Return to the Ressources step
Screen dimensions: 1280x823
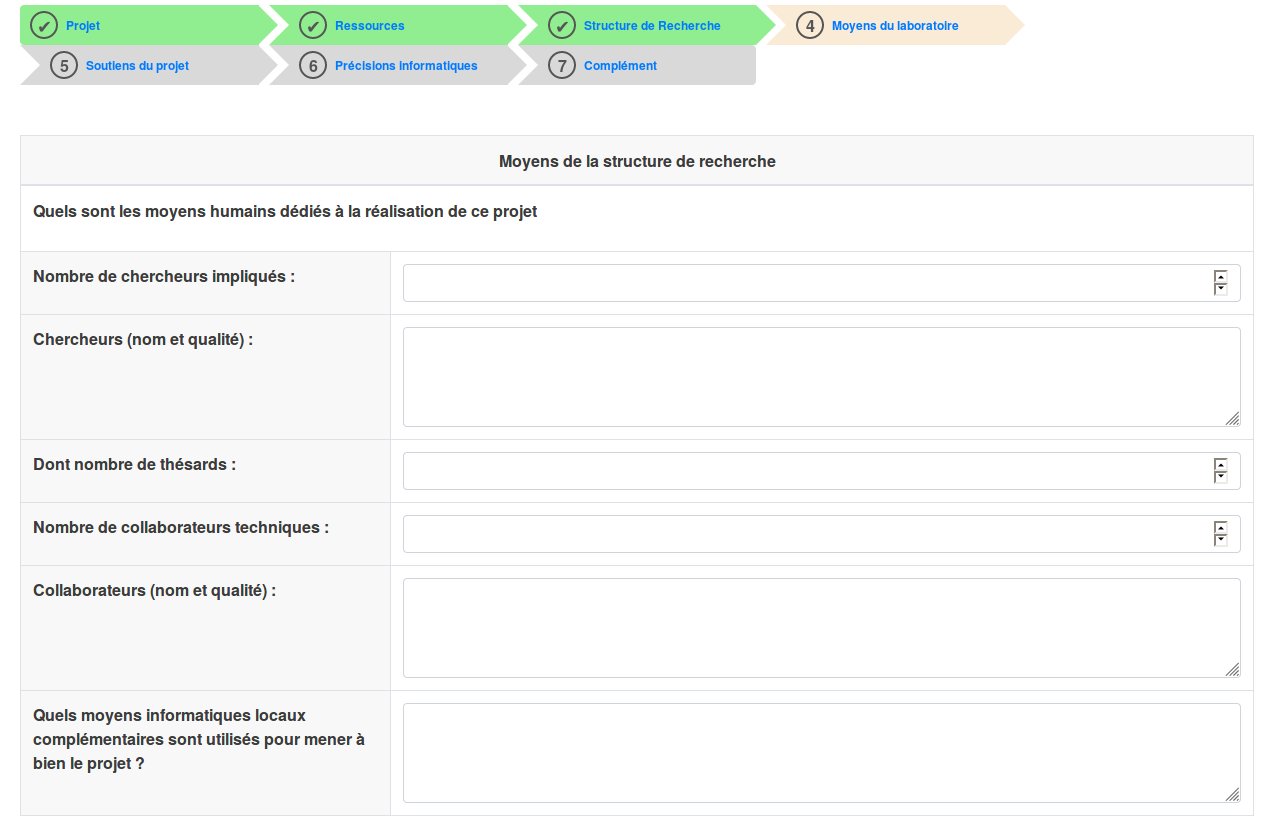pyautogui.click(x=369, y=25)
